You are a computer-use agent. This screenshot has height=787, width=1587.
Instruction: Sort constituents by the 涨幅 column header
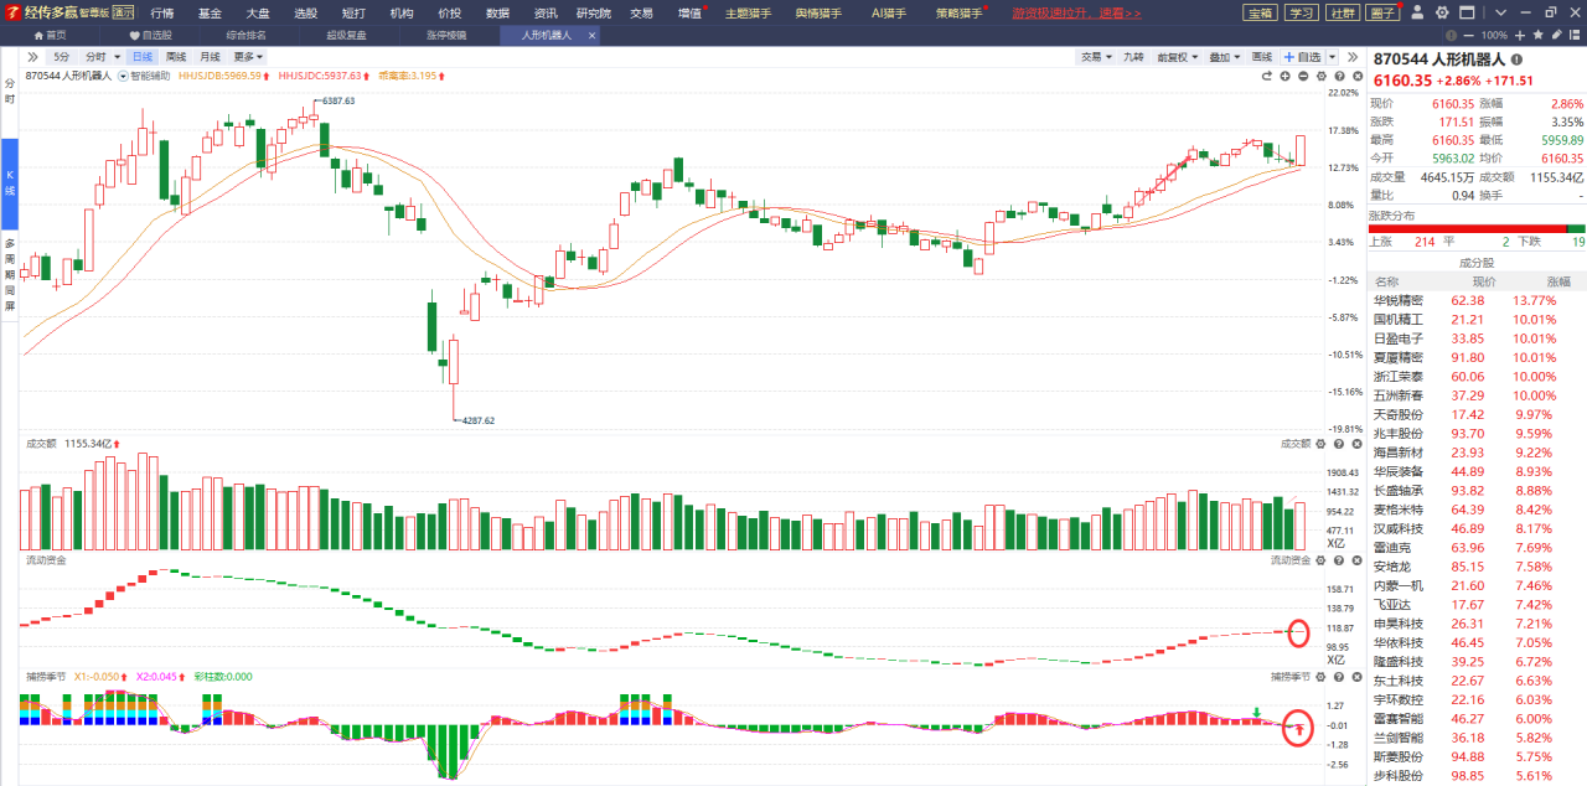(1558, 282)
